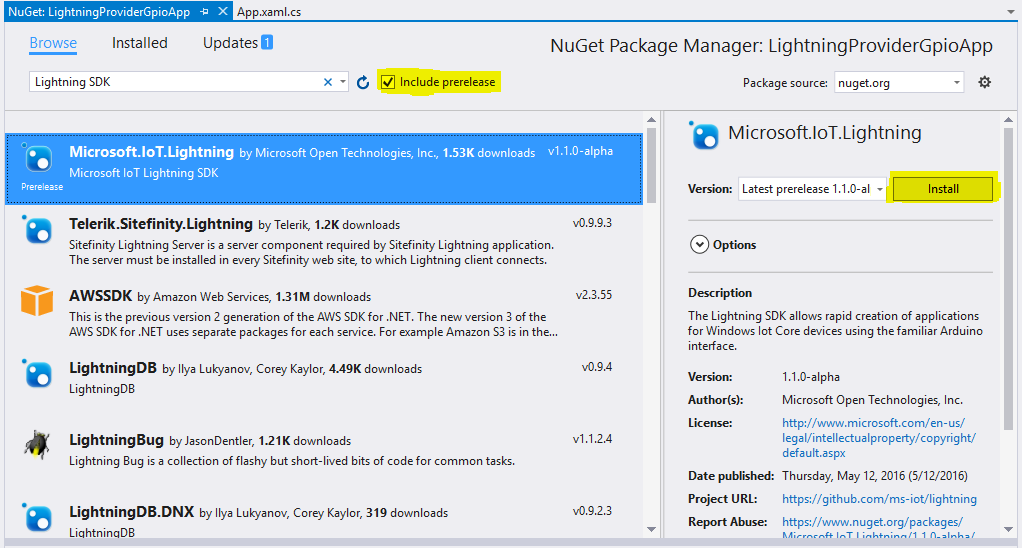Switch to the Updates tab
This screenshot has width=1022, height=548.
point(231,43)
